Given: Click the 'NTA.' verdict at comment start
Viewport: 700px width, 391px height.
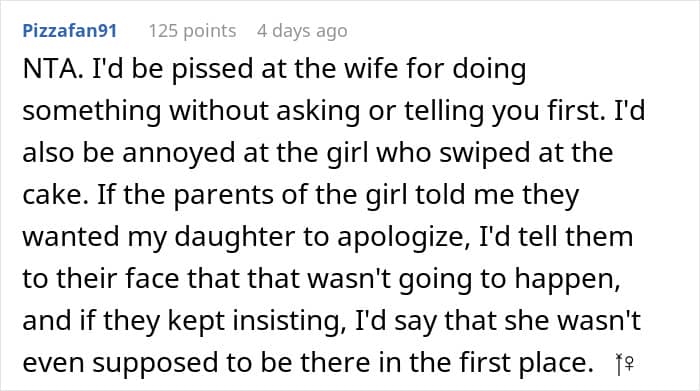Looking at the screenshot, I should (53, 69).
